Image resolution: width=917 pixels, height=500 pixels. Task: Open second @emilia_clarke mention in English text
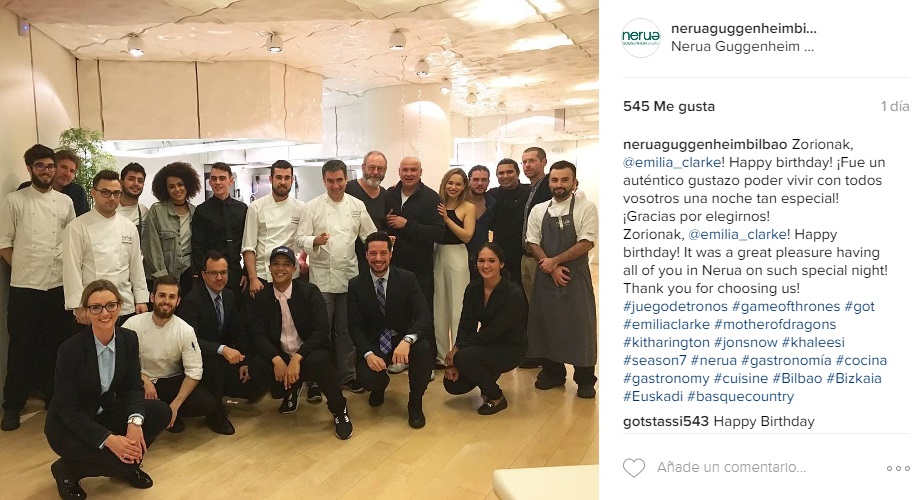737,235
